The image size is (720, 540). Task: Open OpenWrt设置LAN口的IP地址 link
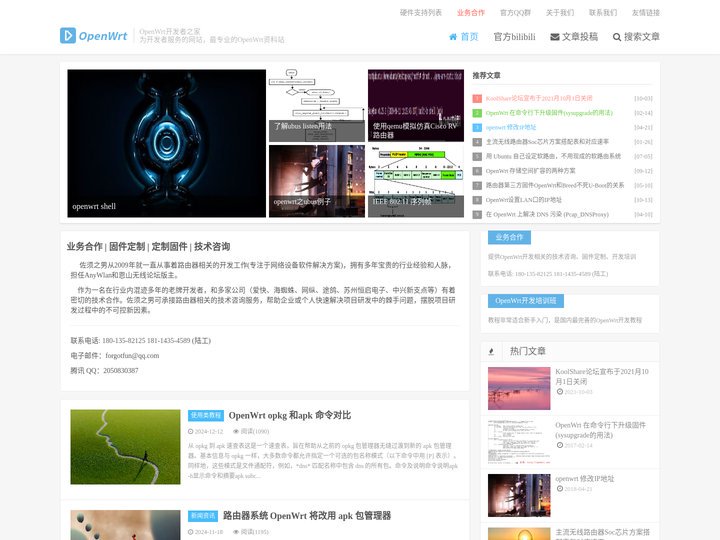pos(523,200)
